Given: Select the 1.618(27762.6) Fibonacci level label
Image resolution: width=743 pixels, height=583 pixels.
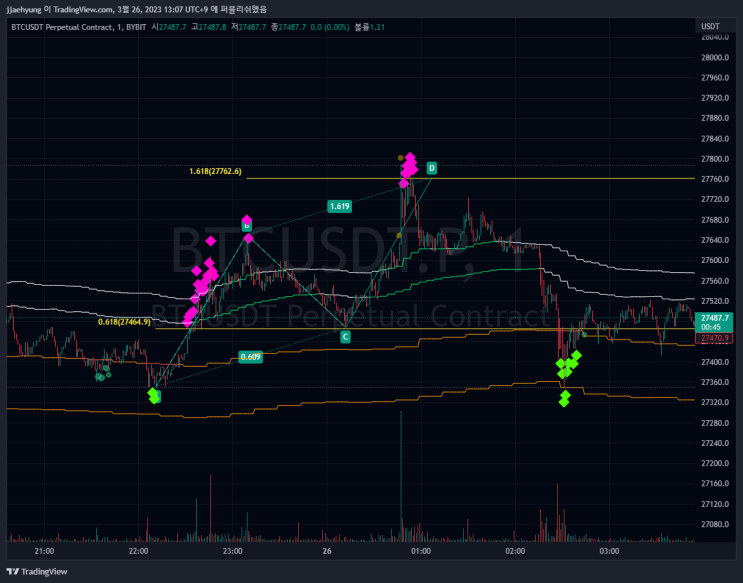Looking at the screenshot, I should point(215,171).
